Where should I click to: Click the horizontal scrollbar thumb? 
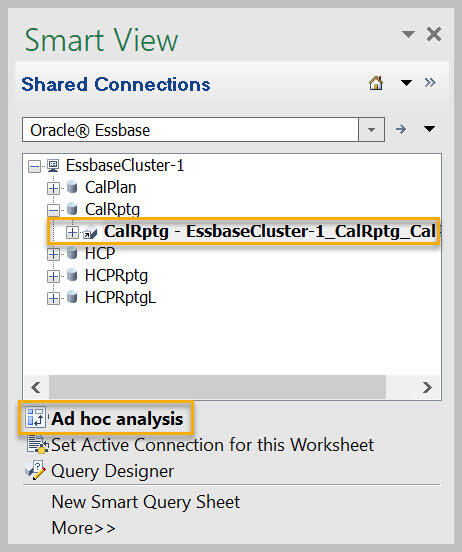tap(217, 388)
